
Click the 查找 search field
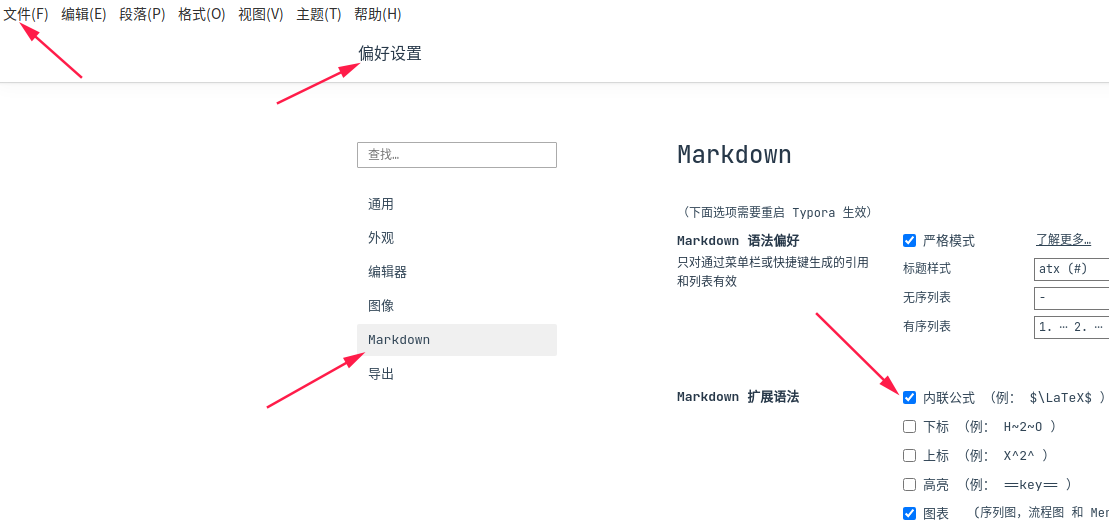[457, 155]
